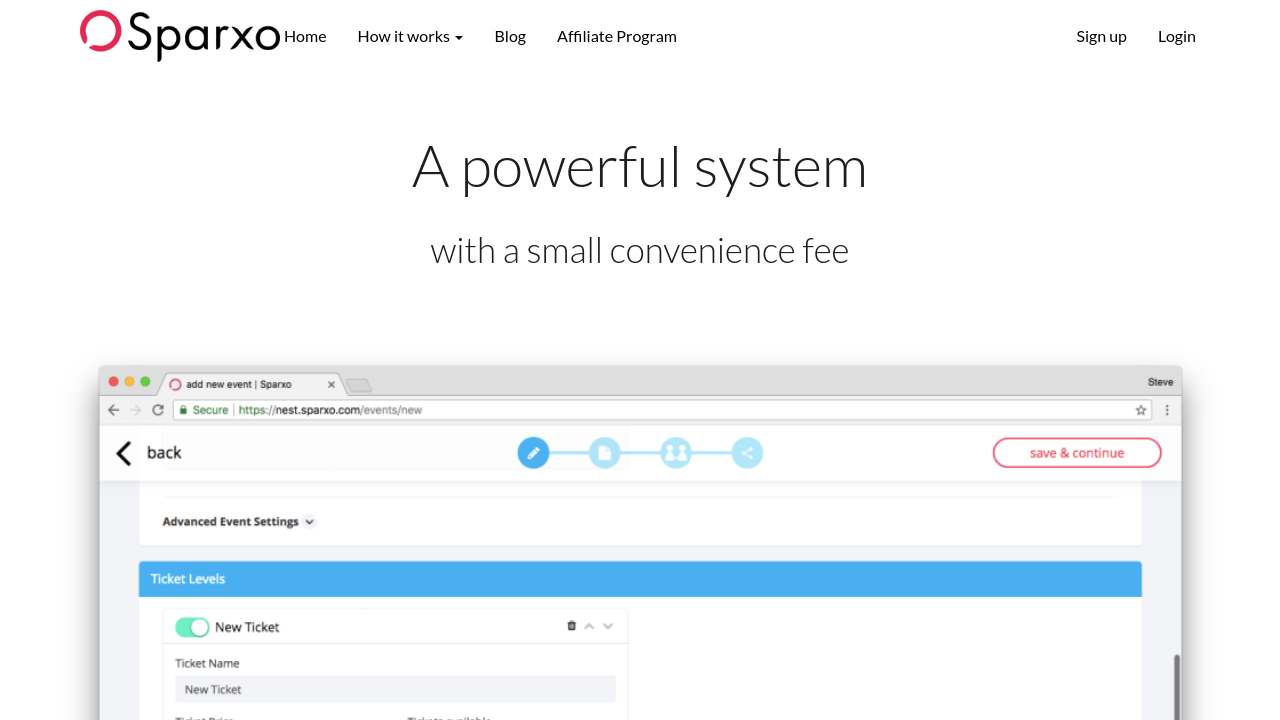This screenshot has height=720, width=1280.
Task: Select the pencil edit step icon
Action: point(533,453)
